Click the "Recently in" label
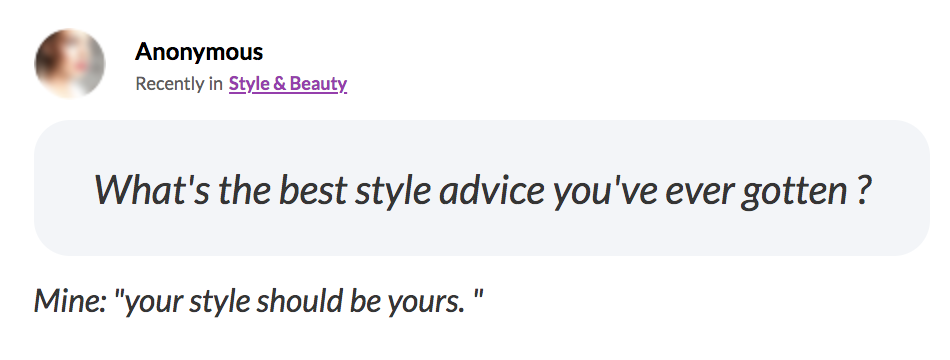Screen dimensions: 950x360 point(179,84)
